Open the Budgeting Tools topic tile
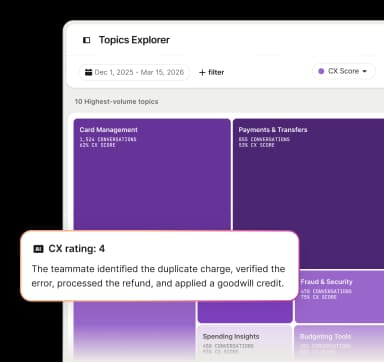Image resolution: width=384 pixels, height=362 pixels. coord(339,343)
